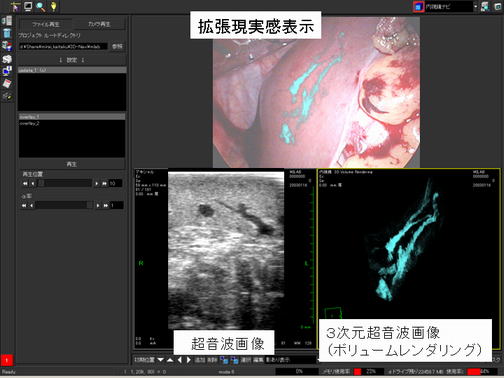Click the up triangle in bottom toolbar
This screenshot has width=504, height=378.
coord(170,360)
